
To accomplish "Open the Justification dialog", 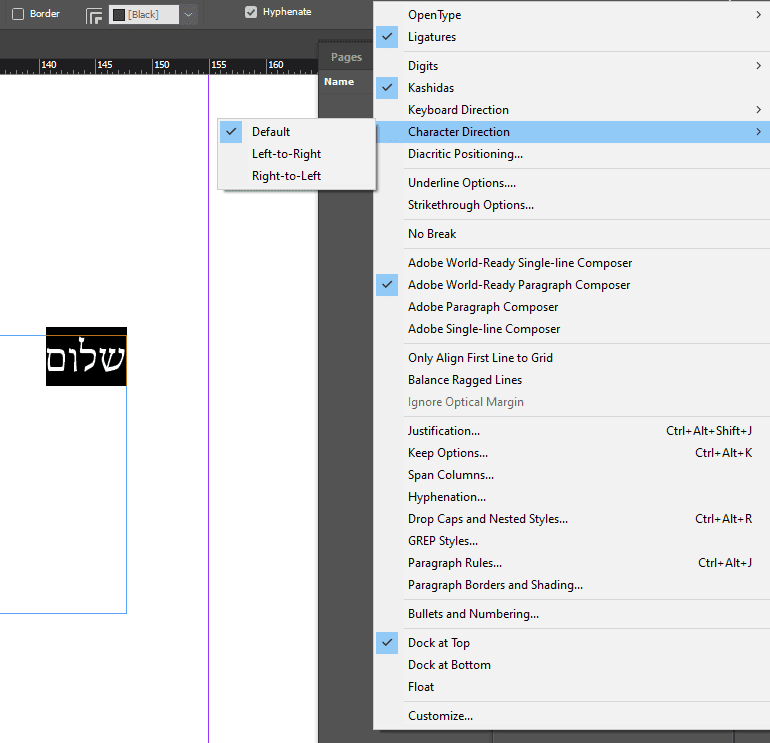I will [572, 431].
